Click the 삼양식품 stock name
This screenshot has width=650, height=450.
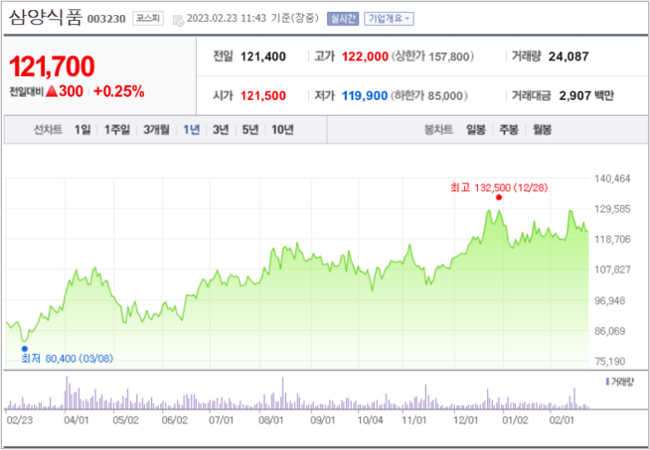coord(46,18)
